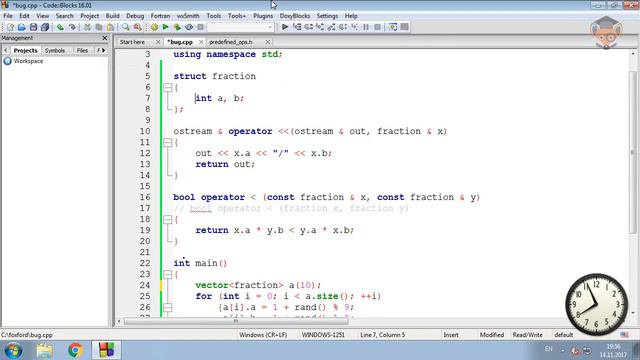Switch to the Files tab in Management

[x=82, y=50]
